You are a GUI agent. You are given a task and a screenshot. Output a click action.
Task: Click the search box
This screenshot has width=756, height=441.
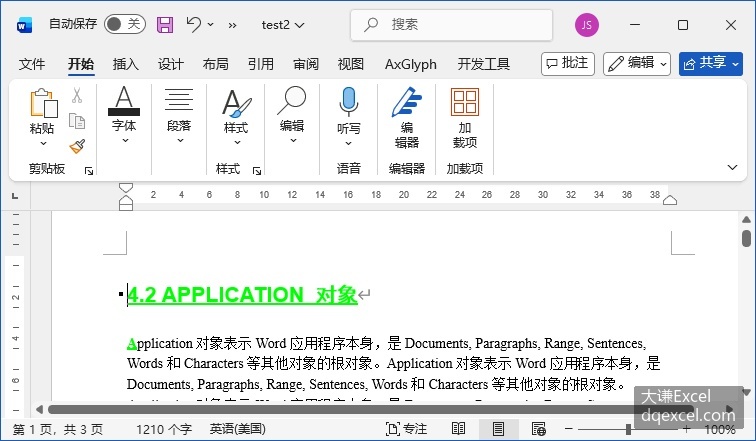click(x=451, y=25)
